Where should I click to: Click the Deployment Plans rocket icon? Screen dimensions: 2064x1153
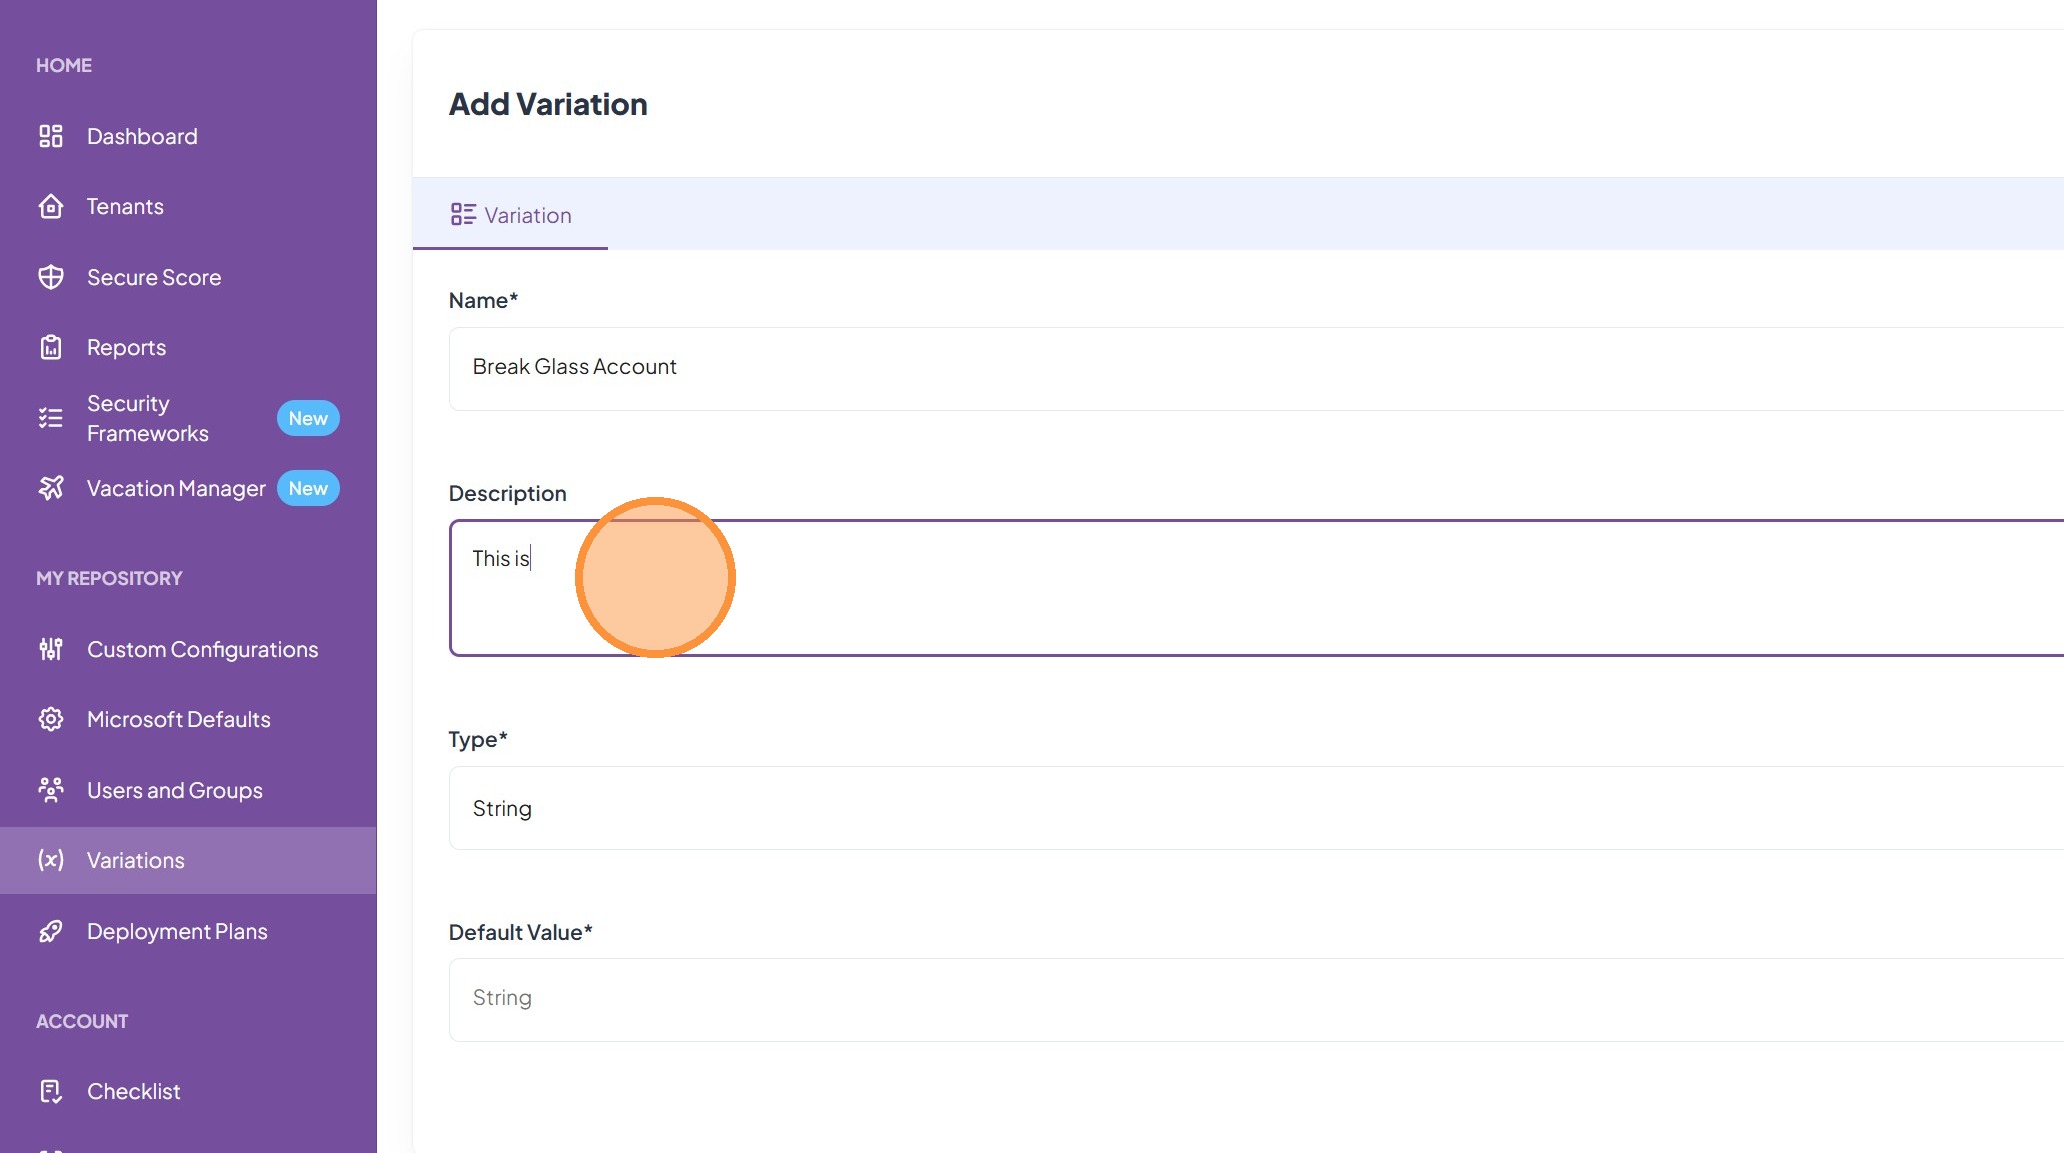coord(51,931)
